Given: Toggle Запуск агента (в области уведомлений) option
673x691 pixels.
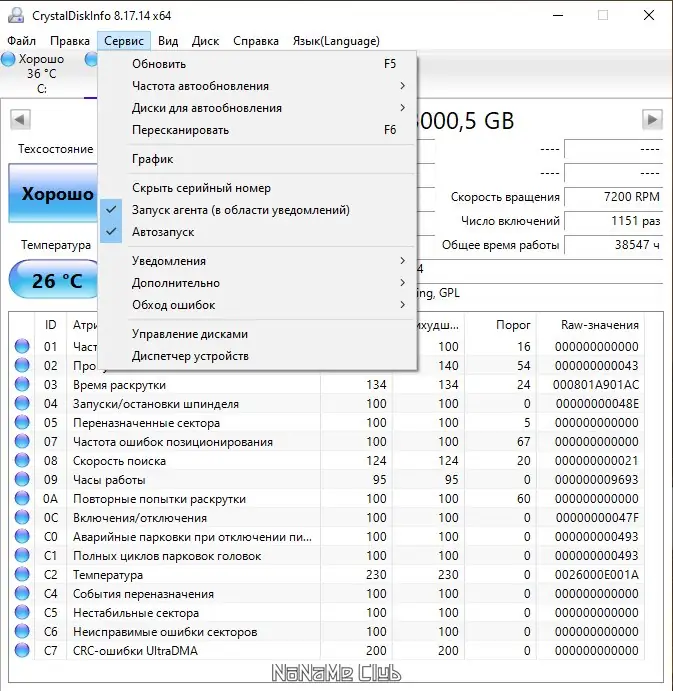Looking at the screenshot, I should (x=240, y=210).
